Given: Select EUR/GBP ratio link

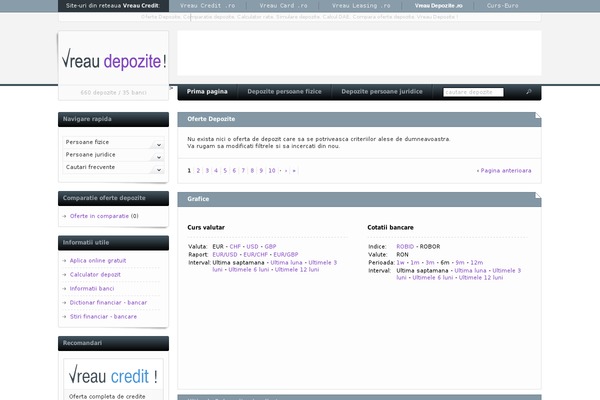Looking at the screenshot, I should pos(286,255).
